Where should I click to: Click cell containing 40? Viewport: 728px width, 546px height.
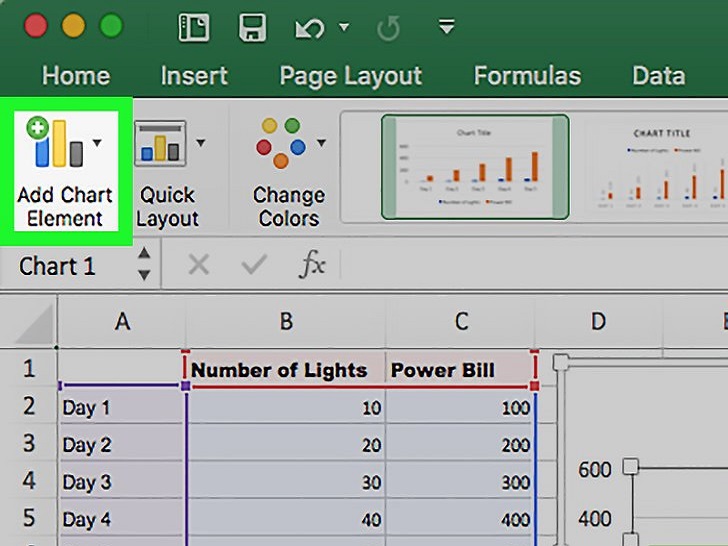click(286, 519)
